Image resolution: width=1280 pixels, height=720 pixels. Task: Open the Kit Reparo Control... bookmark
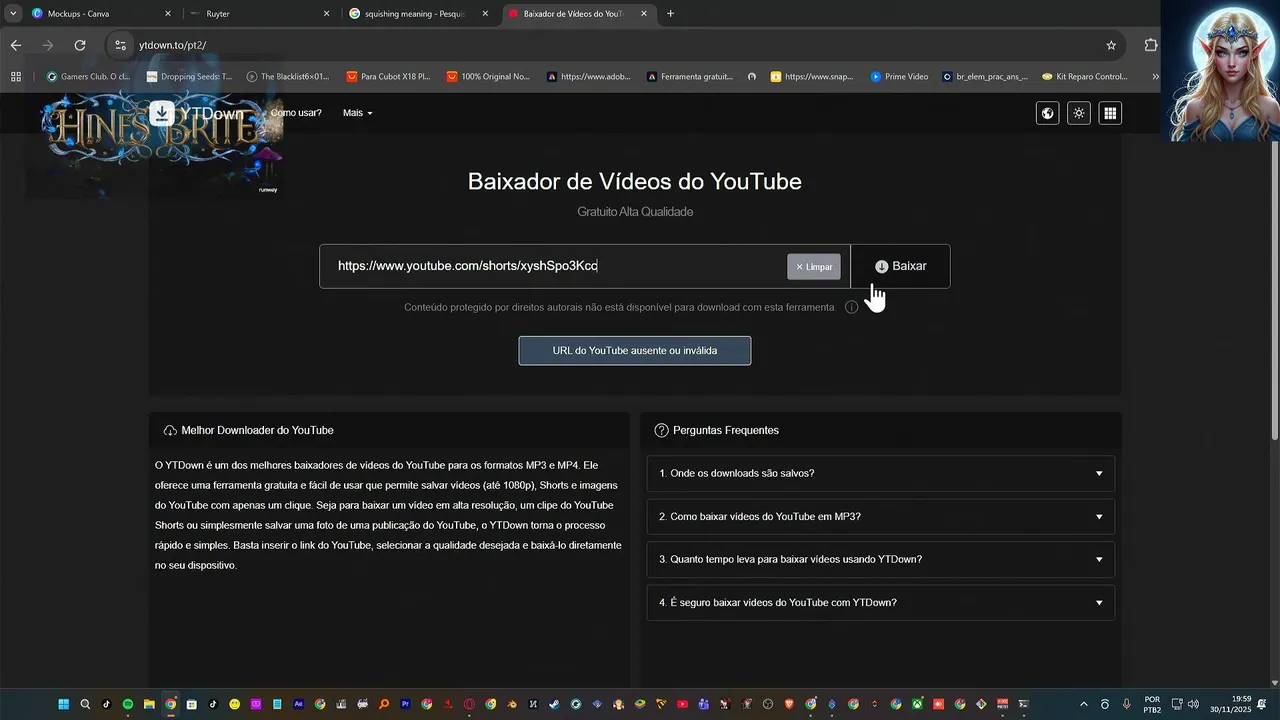(x=1085, y=76)
